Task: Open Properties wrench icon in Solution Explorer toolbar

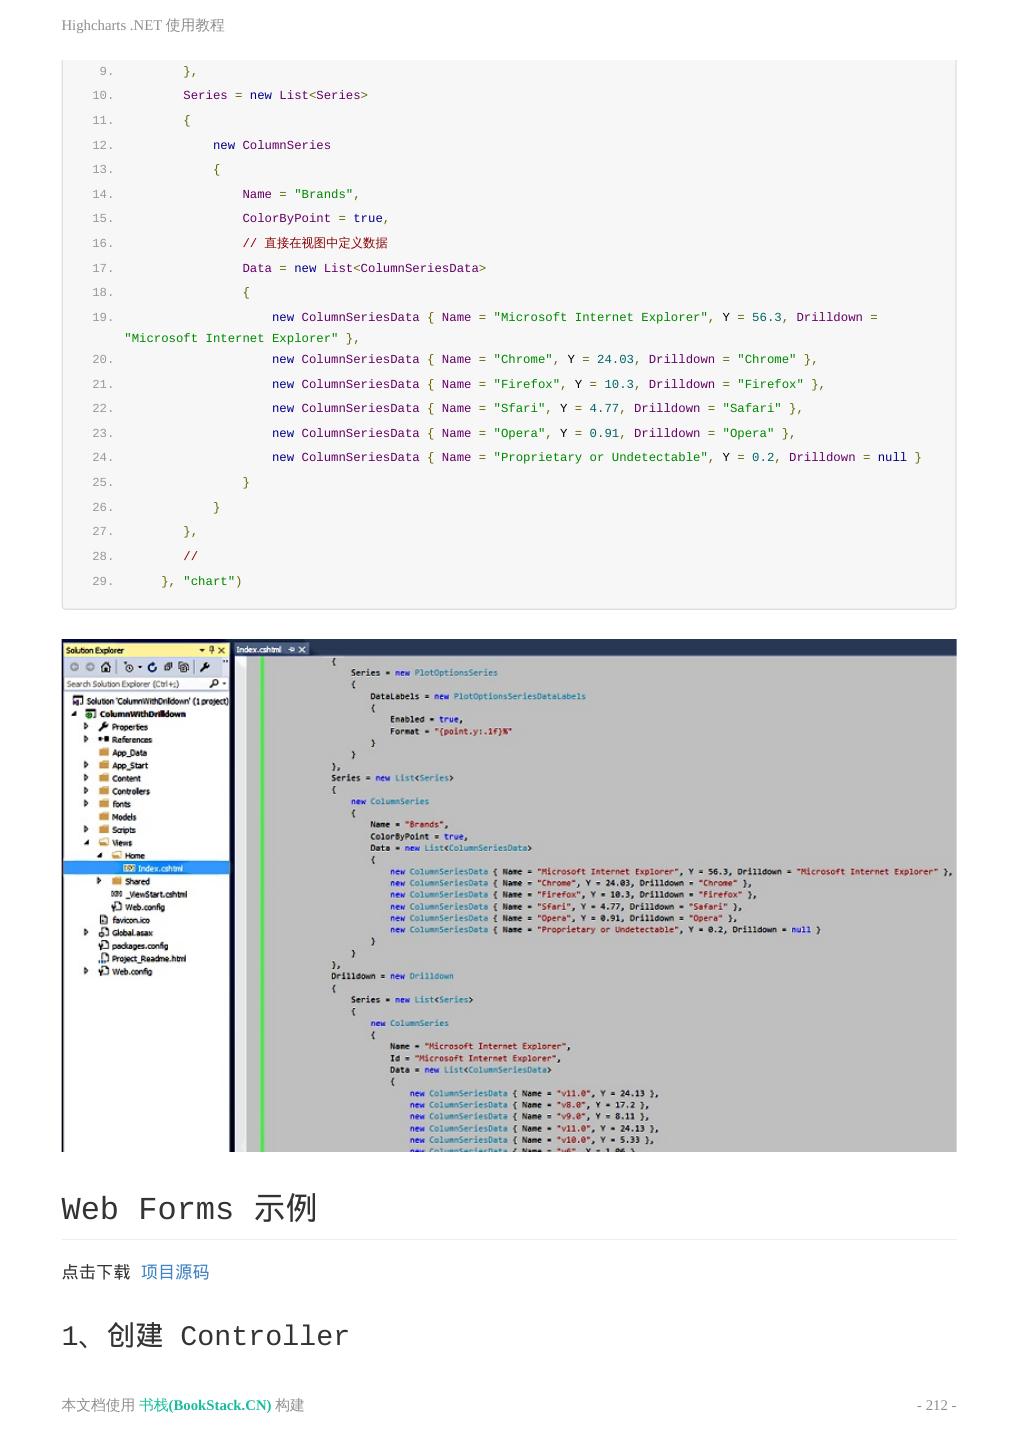Action: pyautogui.click(x=204, y=667)
